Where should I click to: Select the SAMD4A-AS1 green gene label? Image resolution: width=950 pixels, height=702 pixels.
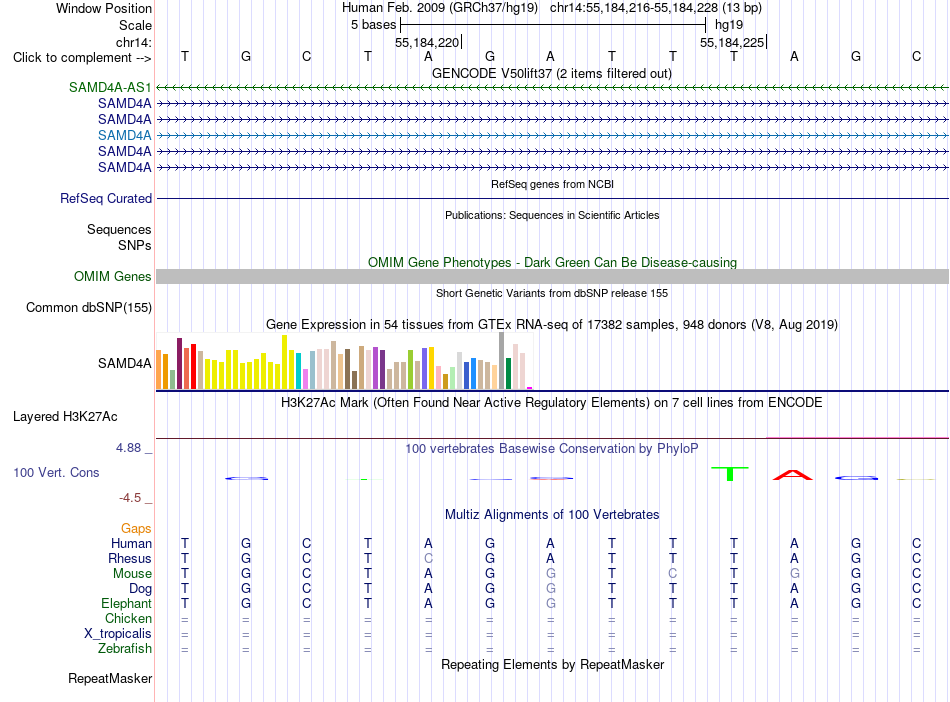110,87
